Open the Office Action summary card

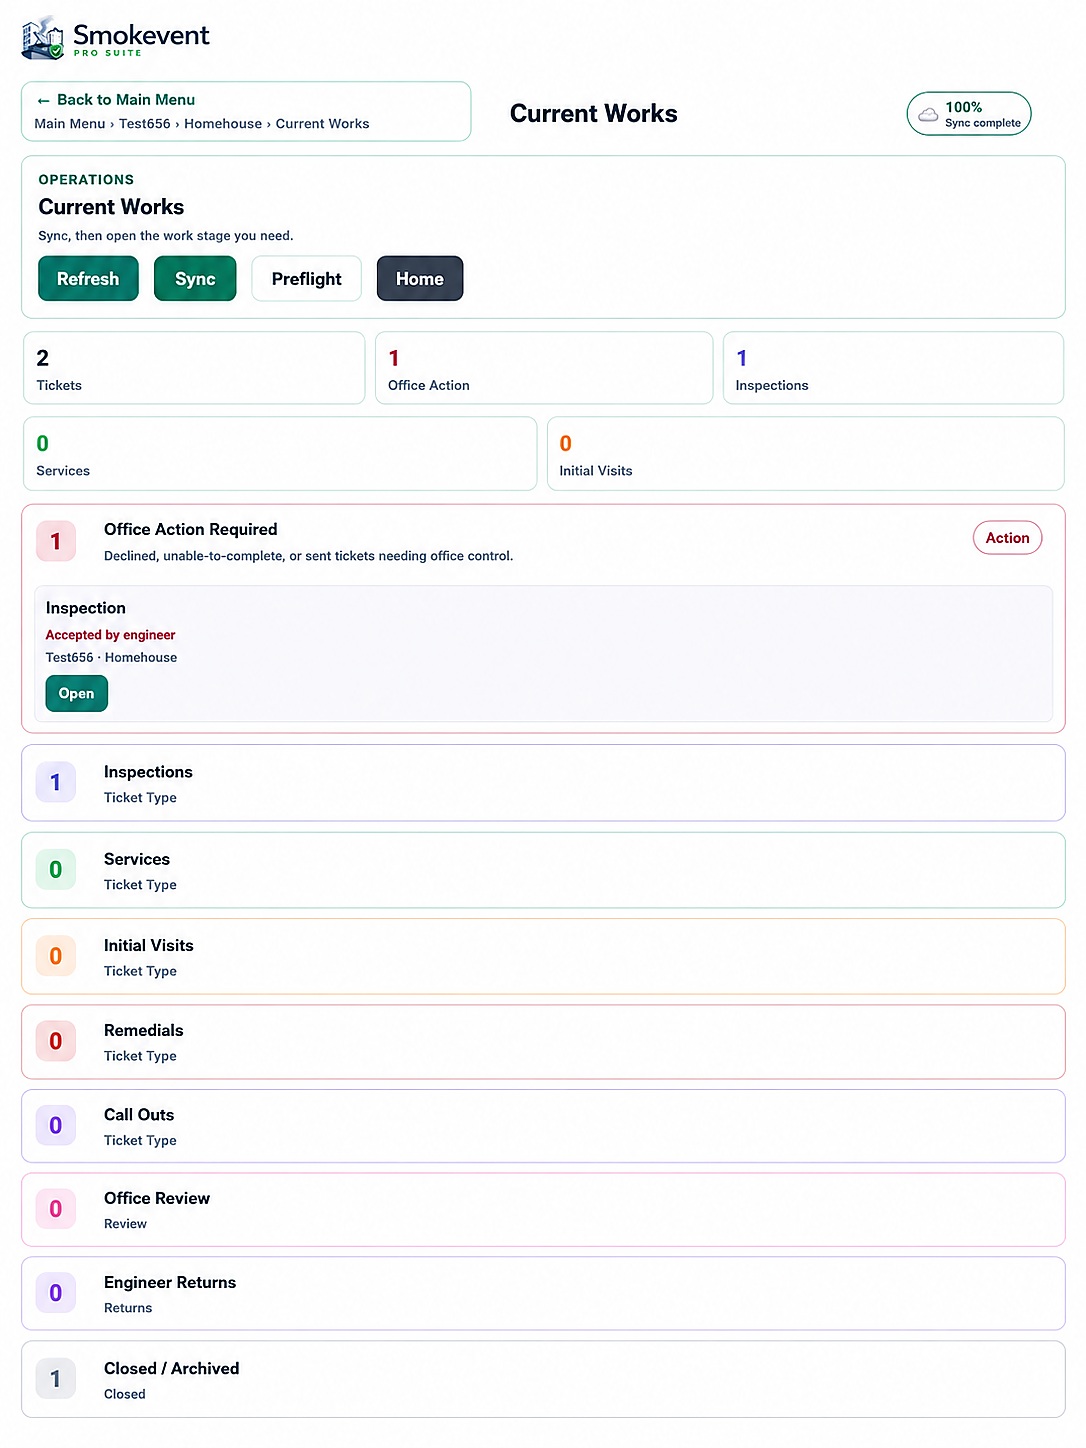(x=544, y=369)
